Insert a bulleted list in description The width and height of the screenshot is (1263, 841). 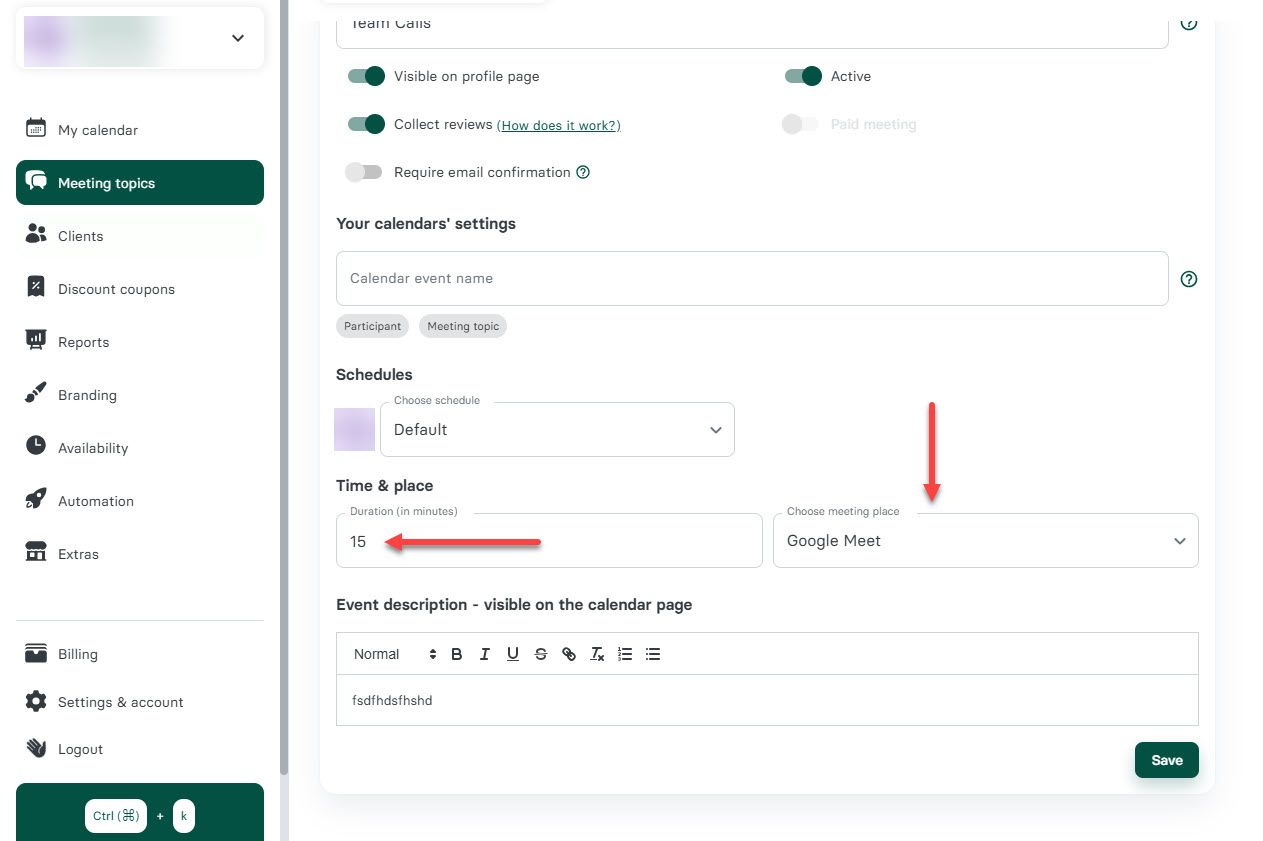tap(653, 654)
